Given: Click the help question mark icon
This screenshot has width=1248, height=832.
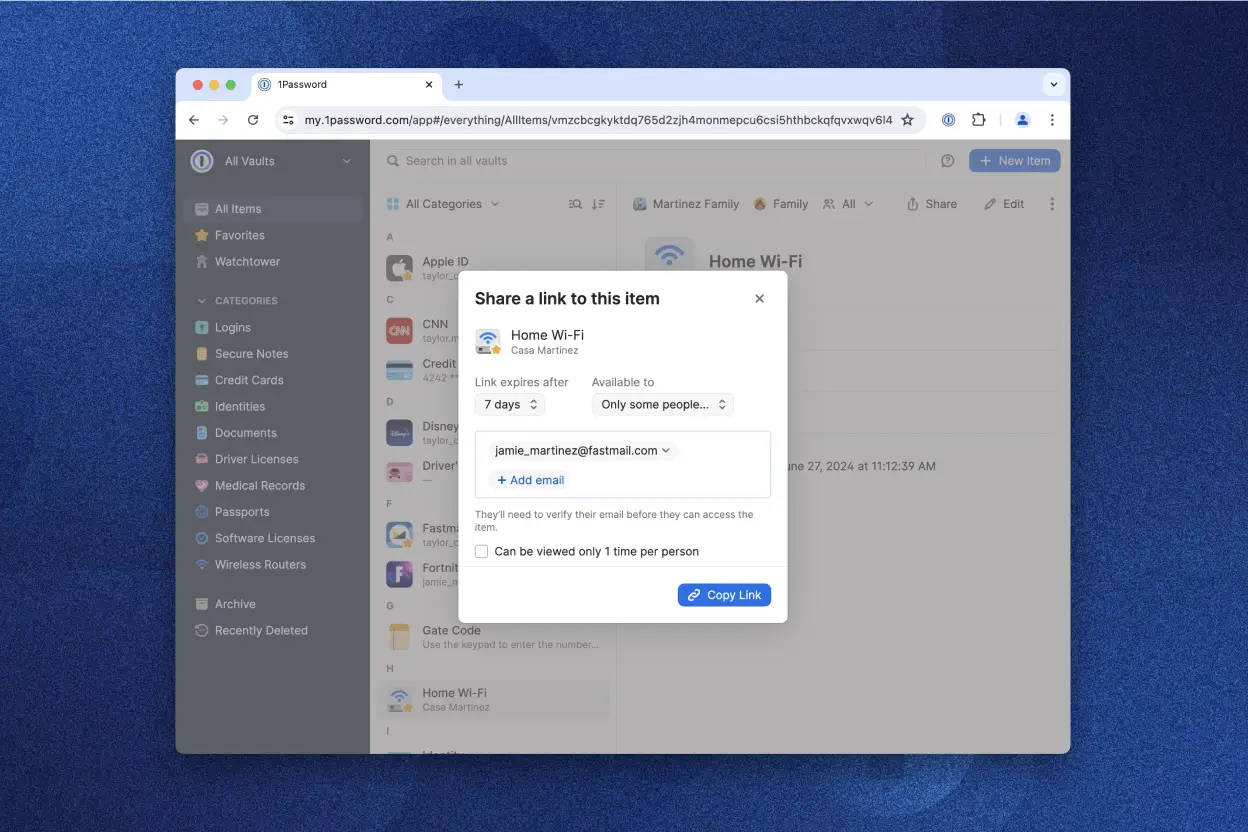Looking at the screenshot, I should 948,161.
